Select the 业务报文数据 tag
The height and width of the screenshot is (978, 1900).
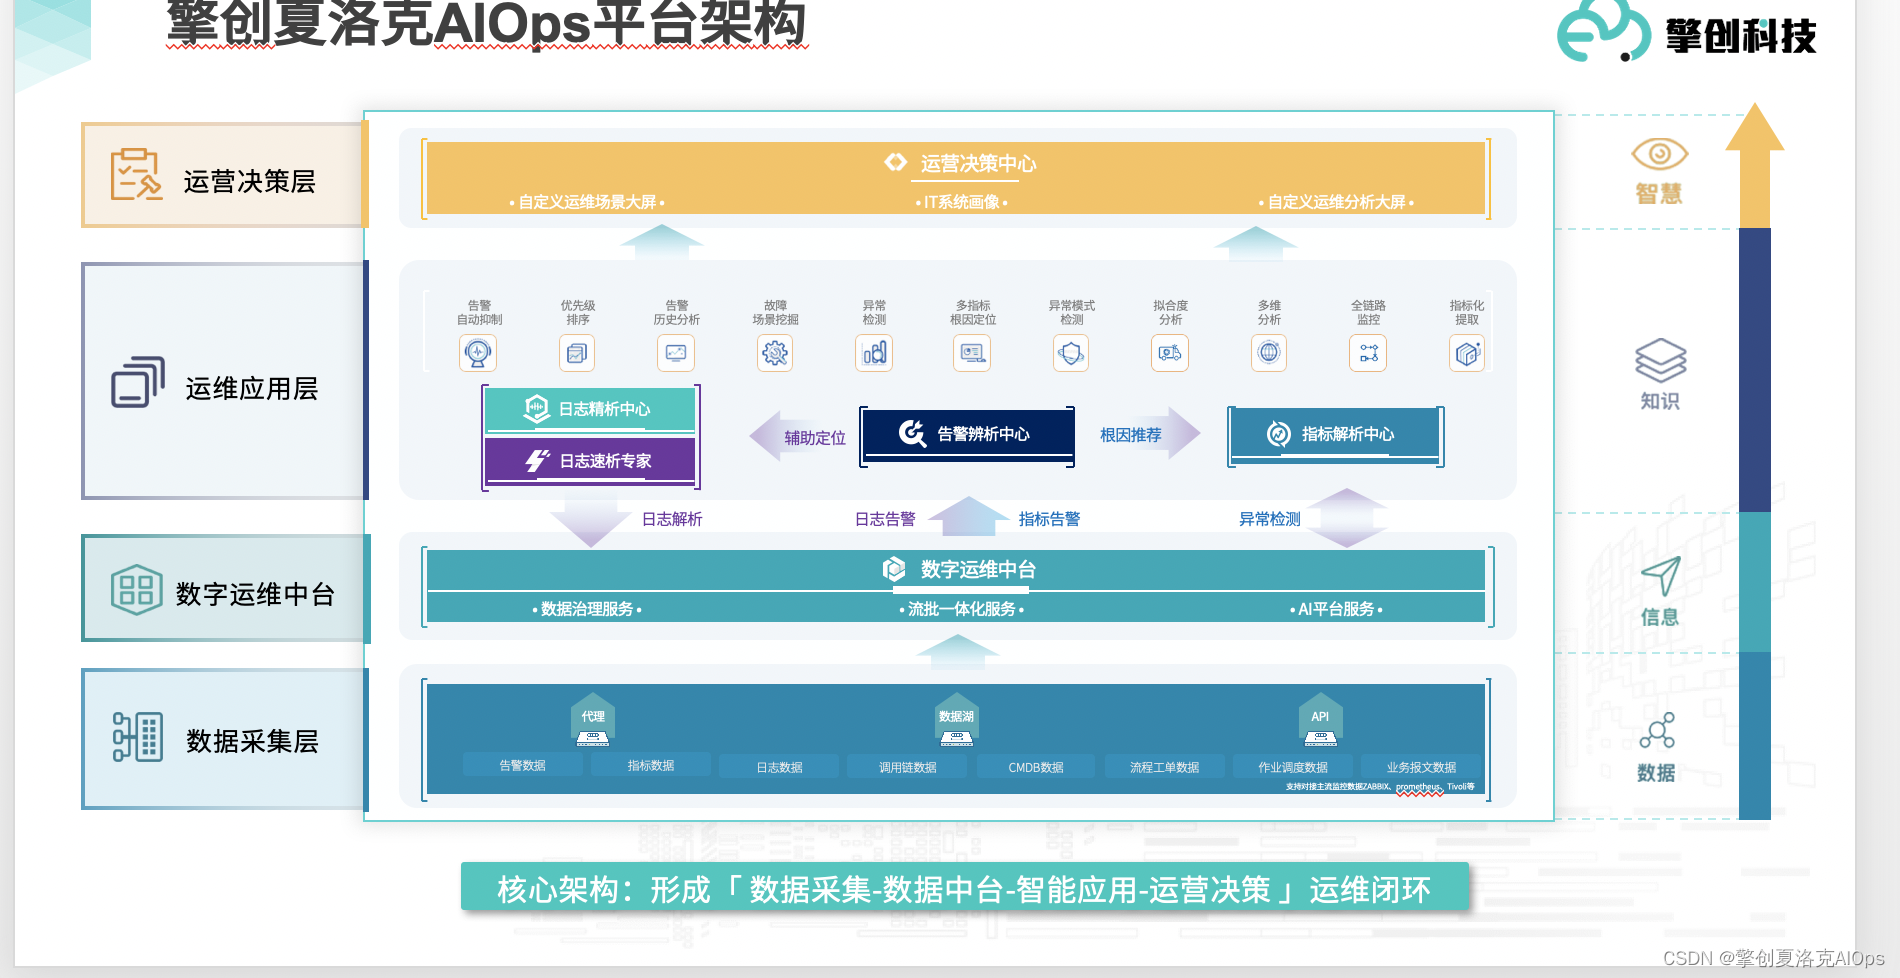(1421, 767)
